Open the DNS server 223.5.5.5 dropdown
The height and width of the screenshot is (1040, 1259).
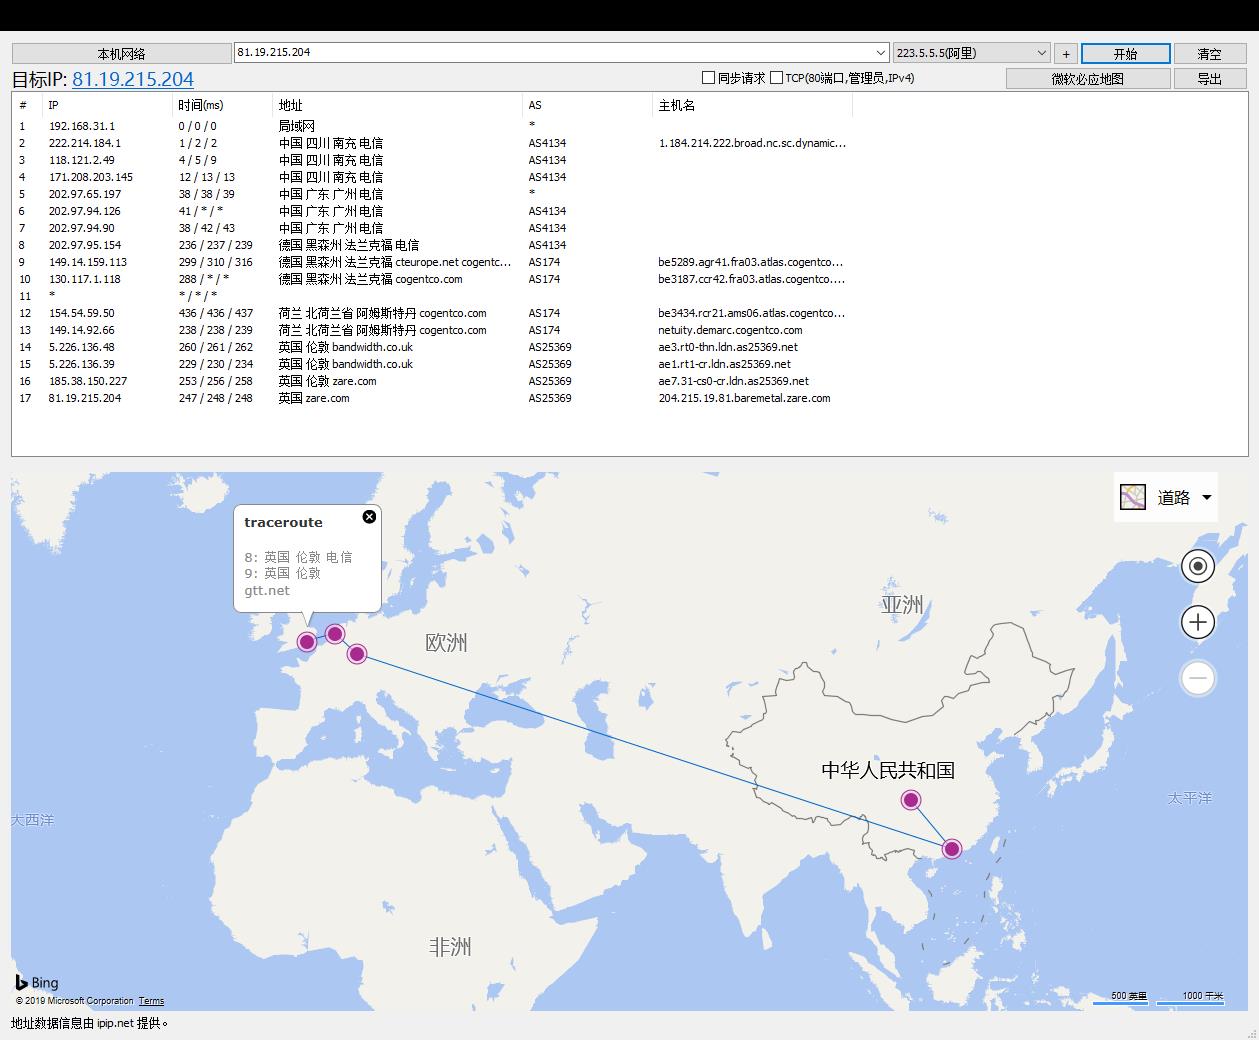click(x=1041, y=53)
